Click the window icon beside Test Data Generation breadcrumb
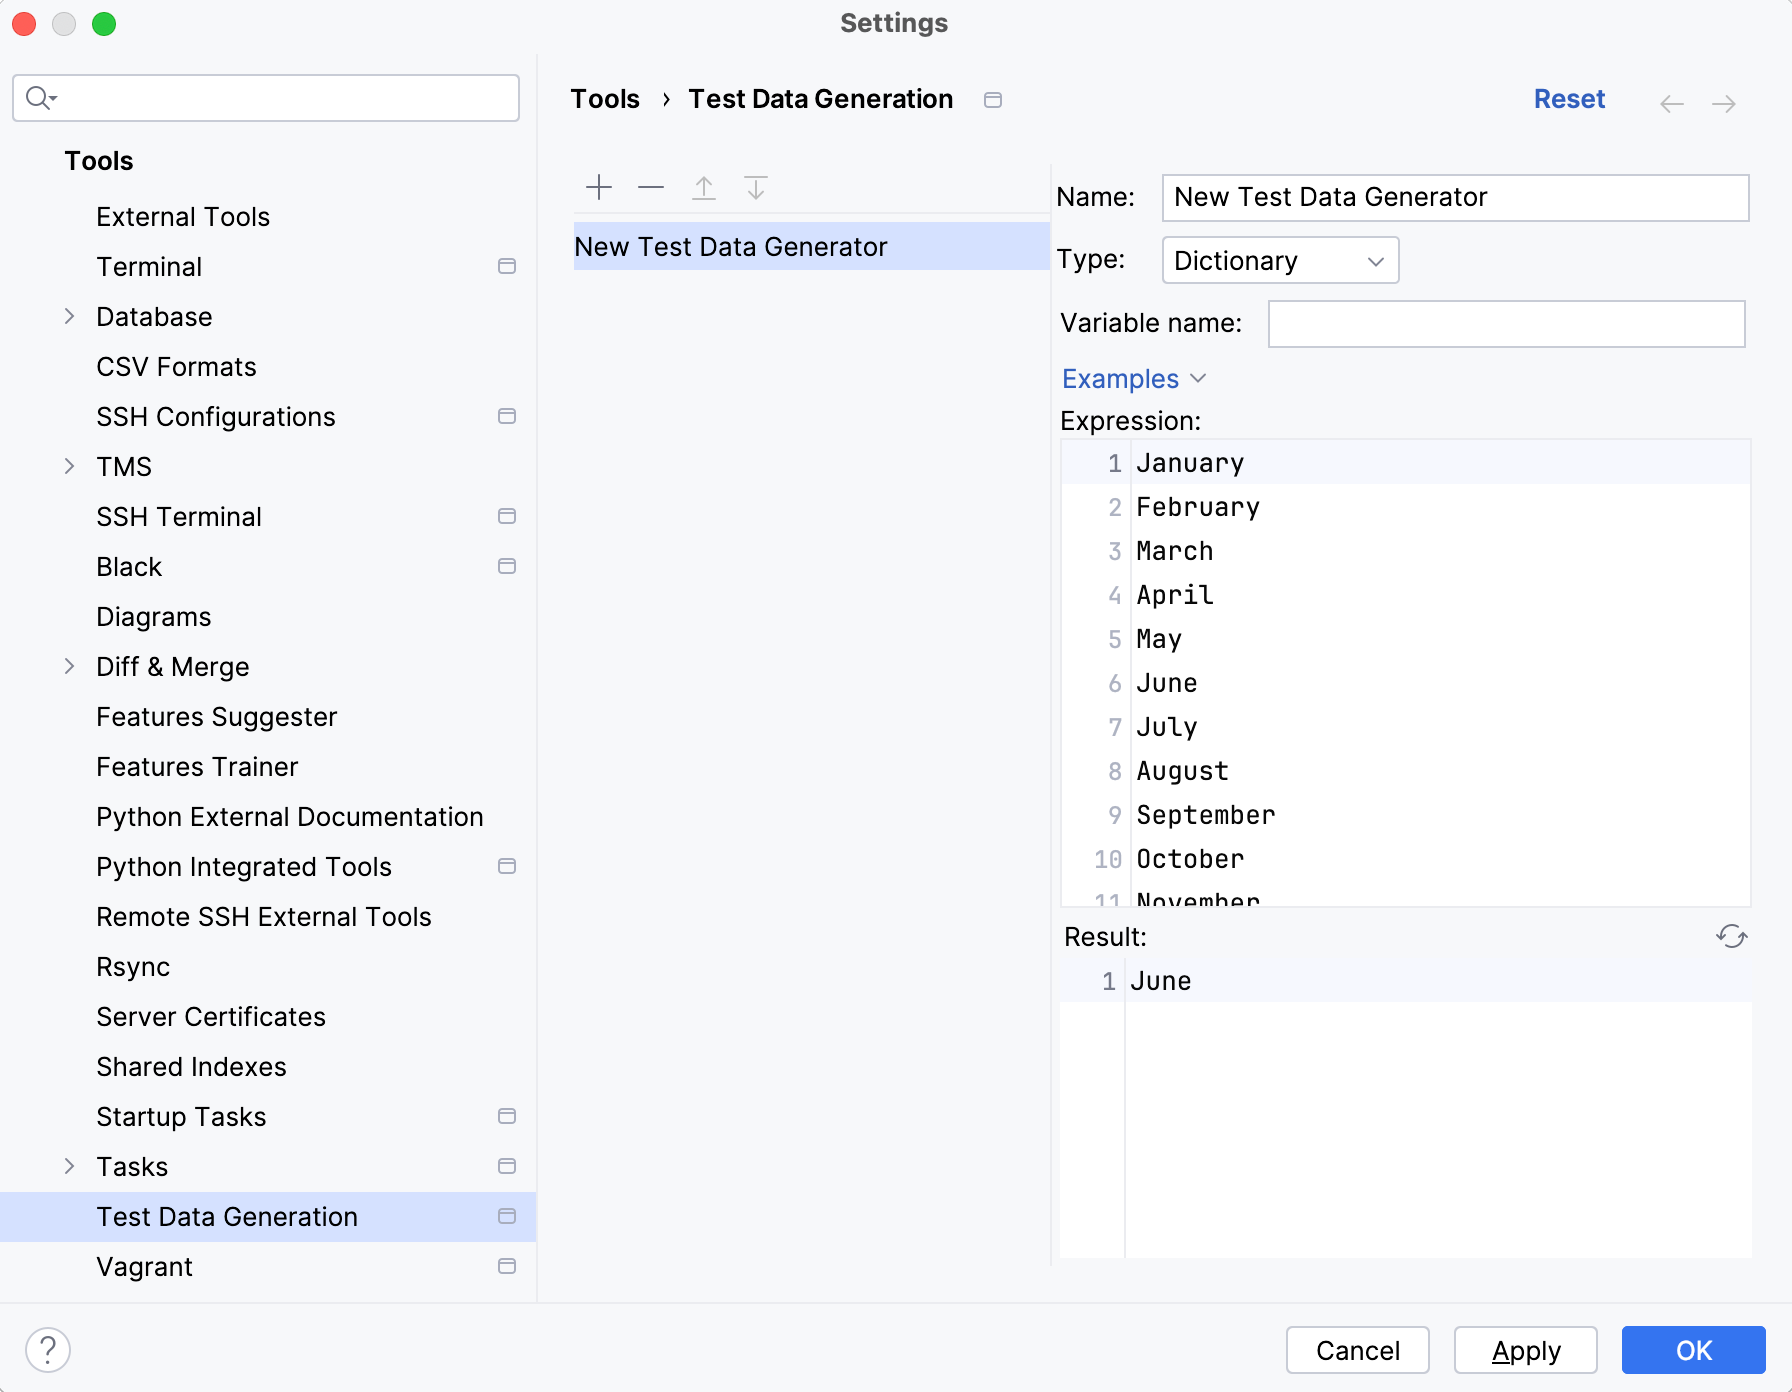The image size is (1792, 1392). (x=993, y=100)
